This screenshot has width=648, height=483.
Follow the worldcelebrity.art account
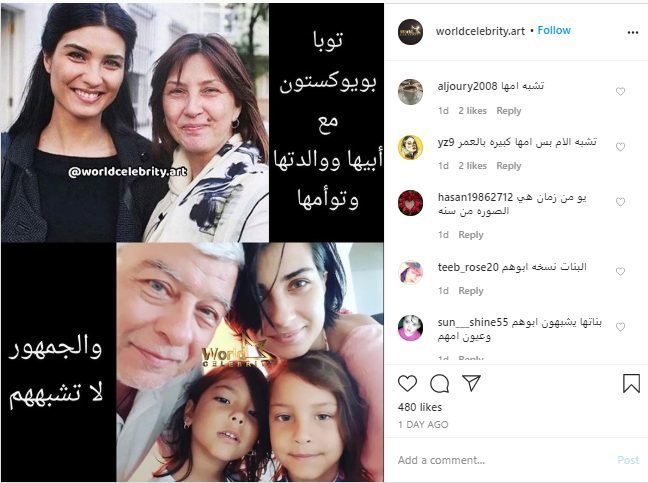point(554,30)
